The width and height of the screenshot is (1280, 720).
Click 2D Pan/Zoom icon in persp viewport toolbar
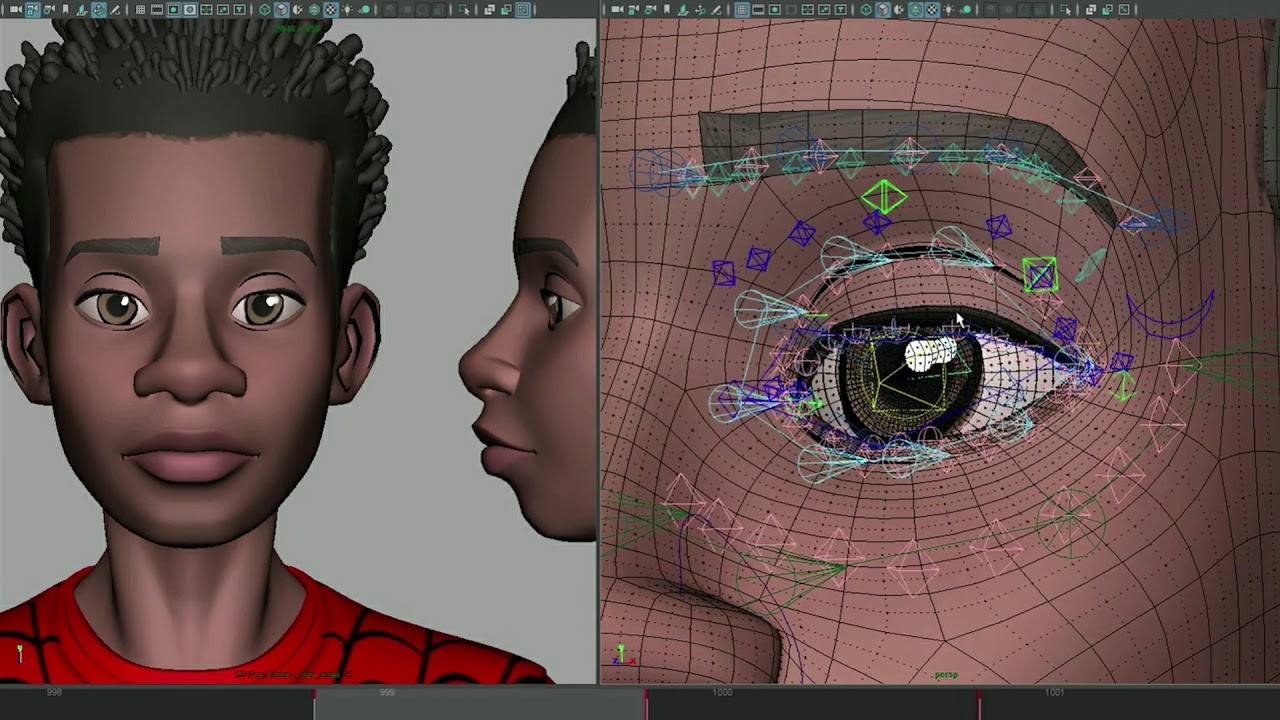(x=699, y=10)
